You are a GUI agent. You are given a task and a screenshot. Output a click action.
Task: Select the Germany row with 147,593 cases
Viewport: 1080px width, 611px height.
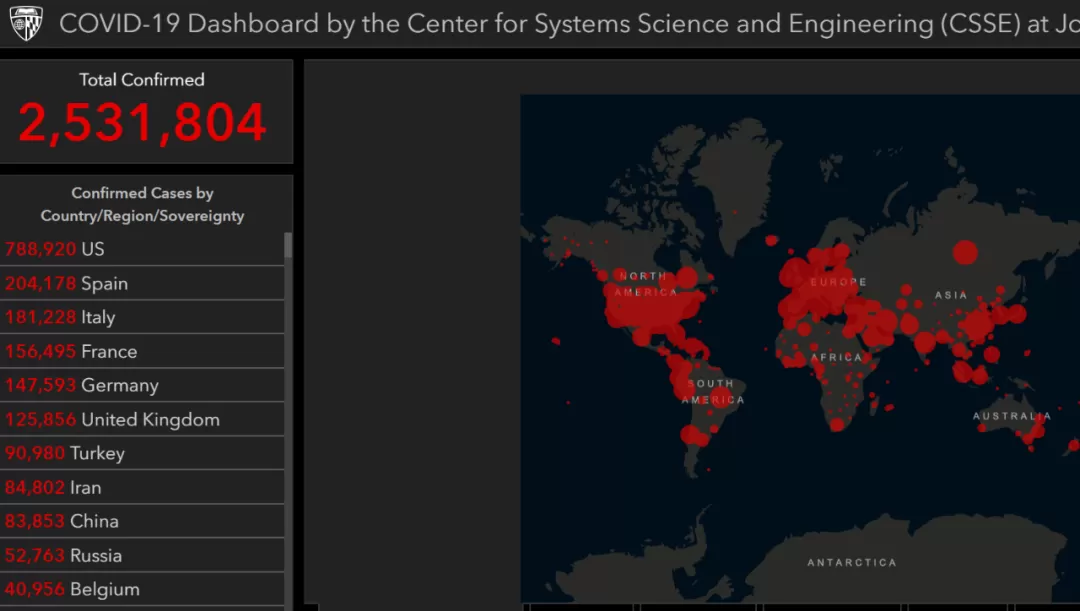click(142, 385)
